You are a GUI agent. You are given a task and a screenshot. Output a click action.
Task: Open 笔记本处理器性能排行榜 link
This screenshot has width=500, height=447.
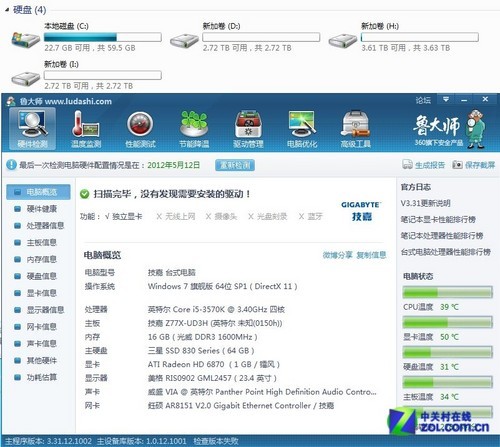442,236
